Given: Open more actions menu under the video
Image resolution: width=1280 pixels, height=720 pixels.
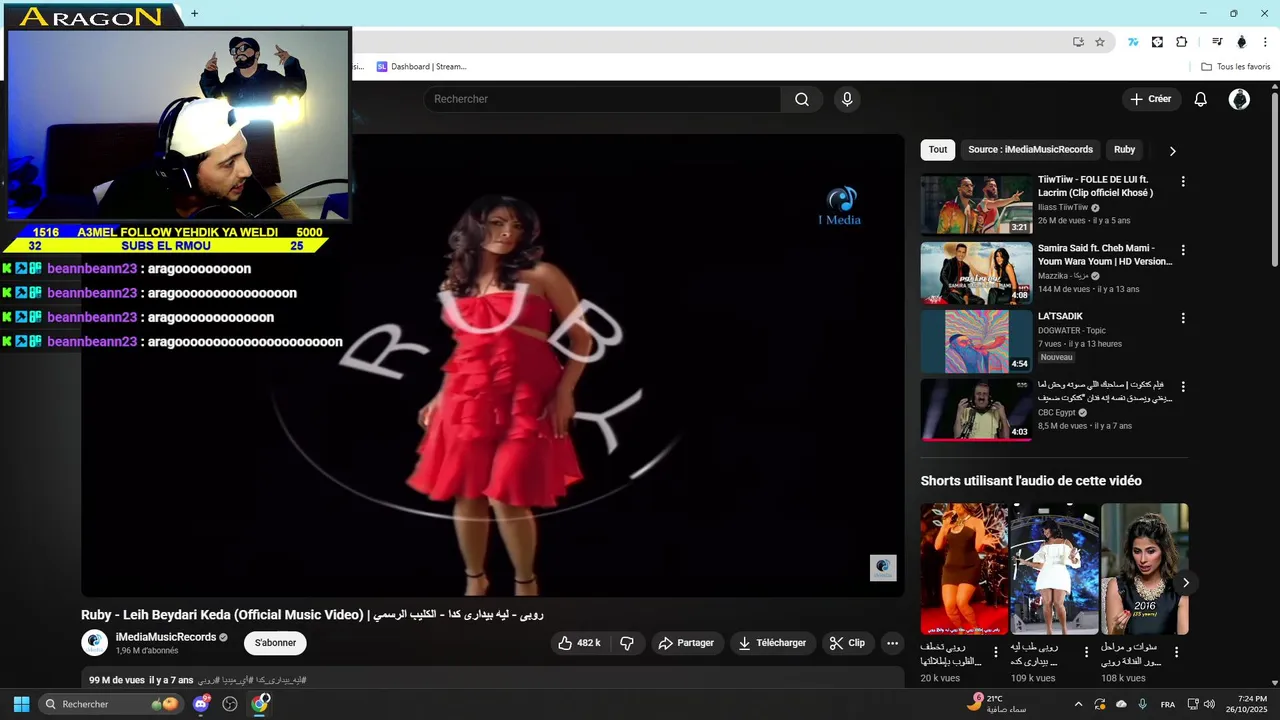Looking at the screenshot, I should 892,643.
